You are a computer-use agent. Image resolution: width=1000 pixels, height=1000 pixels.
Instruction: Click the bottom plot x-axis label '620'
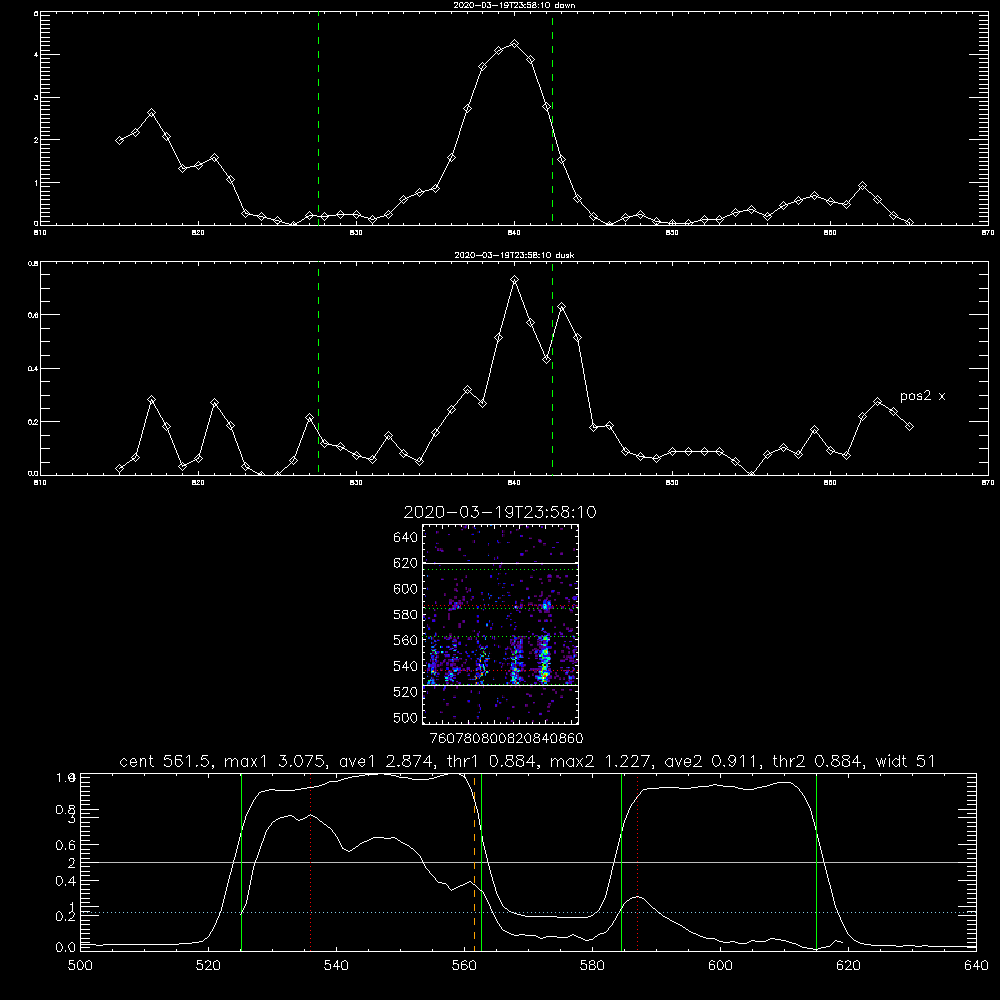pyautogui.click(x=848, y=966)
